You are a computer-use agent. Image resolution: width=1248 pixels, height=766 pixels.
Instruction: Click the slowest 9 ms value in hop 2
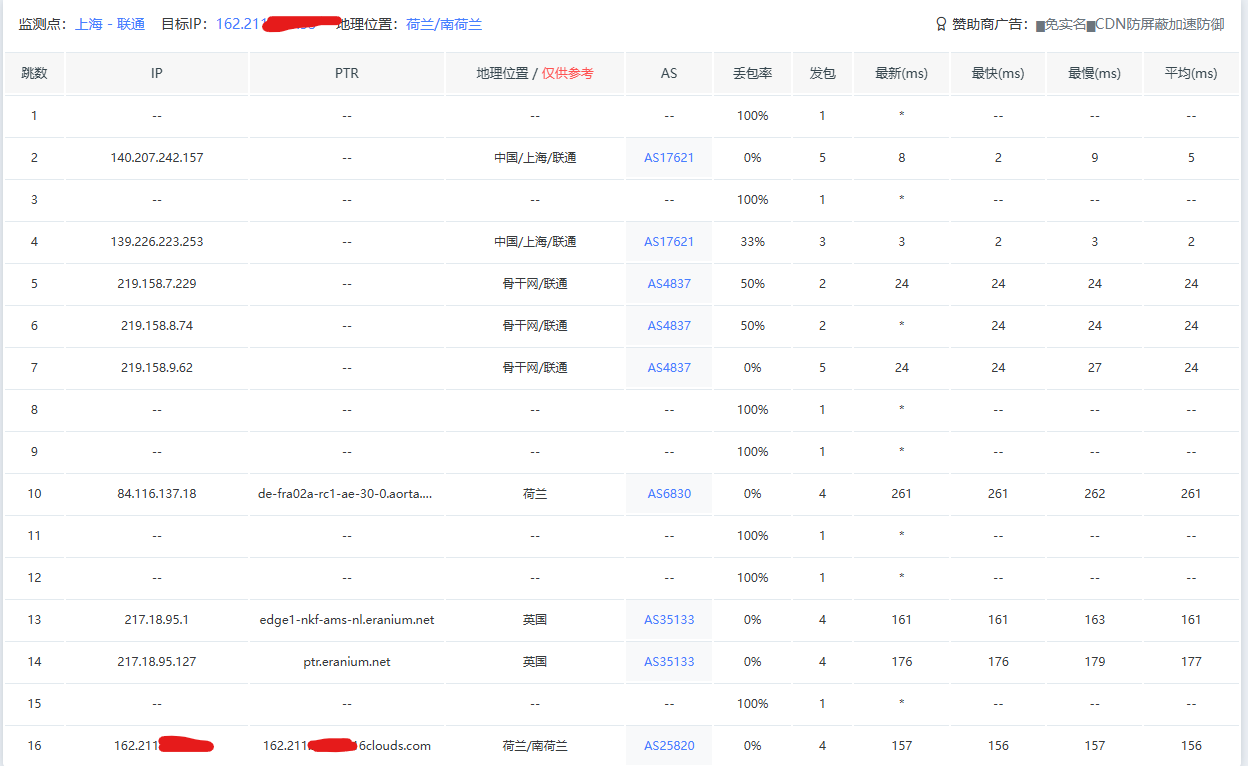tap(1095, 158)
